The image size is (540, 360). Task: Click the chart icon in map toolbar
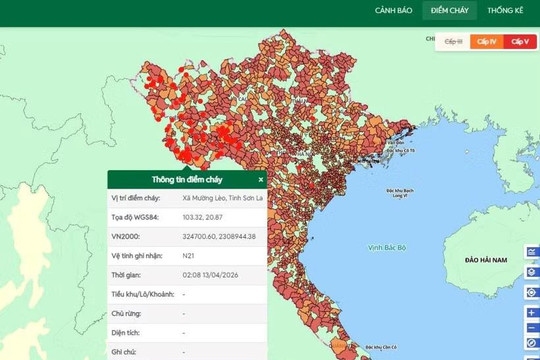click(532, 252)
